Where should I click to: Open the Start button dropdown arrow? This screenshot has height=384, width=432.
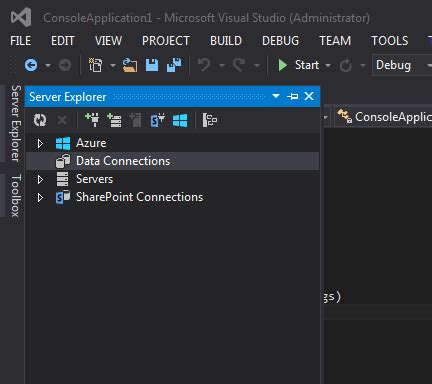(x=328, y=65)
